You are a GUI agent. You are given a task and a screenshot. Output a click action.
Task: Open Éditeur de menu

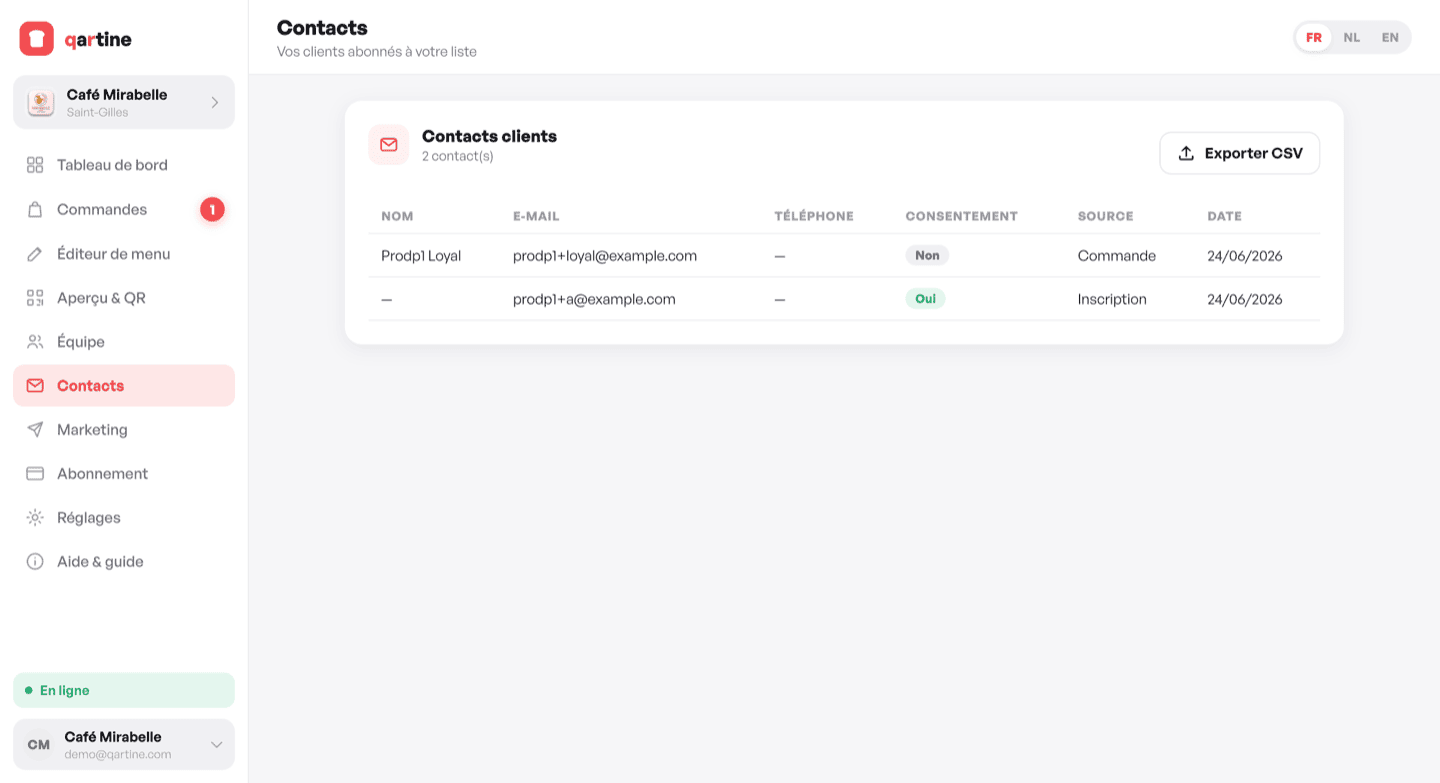[124, 254]
